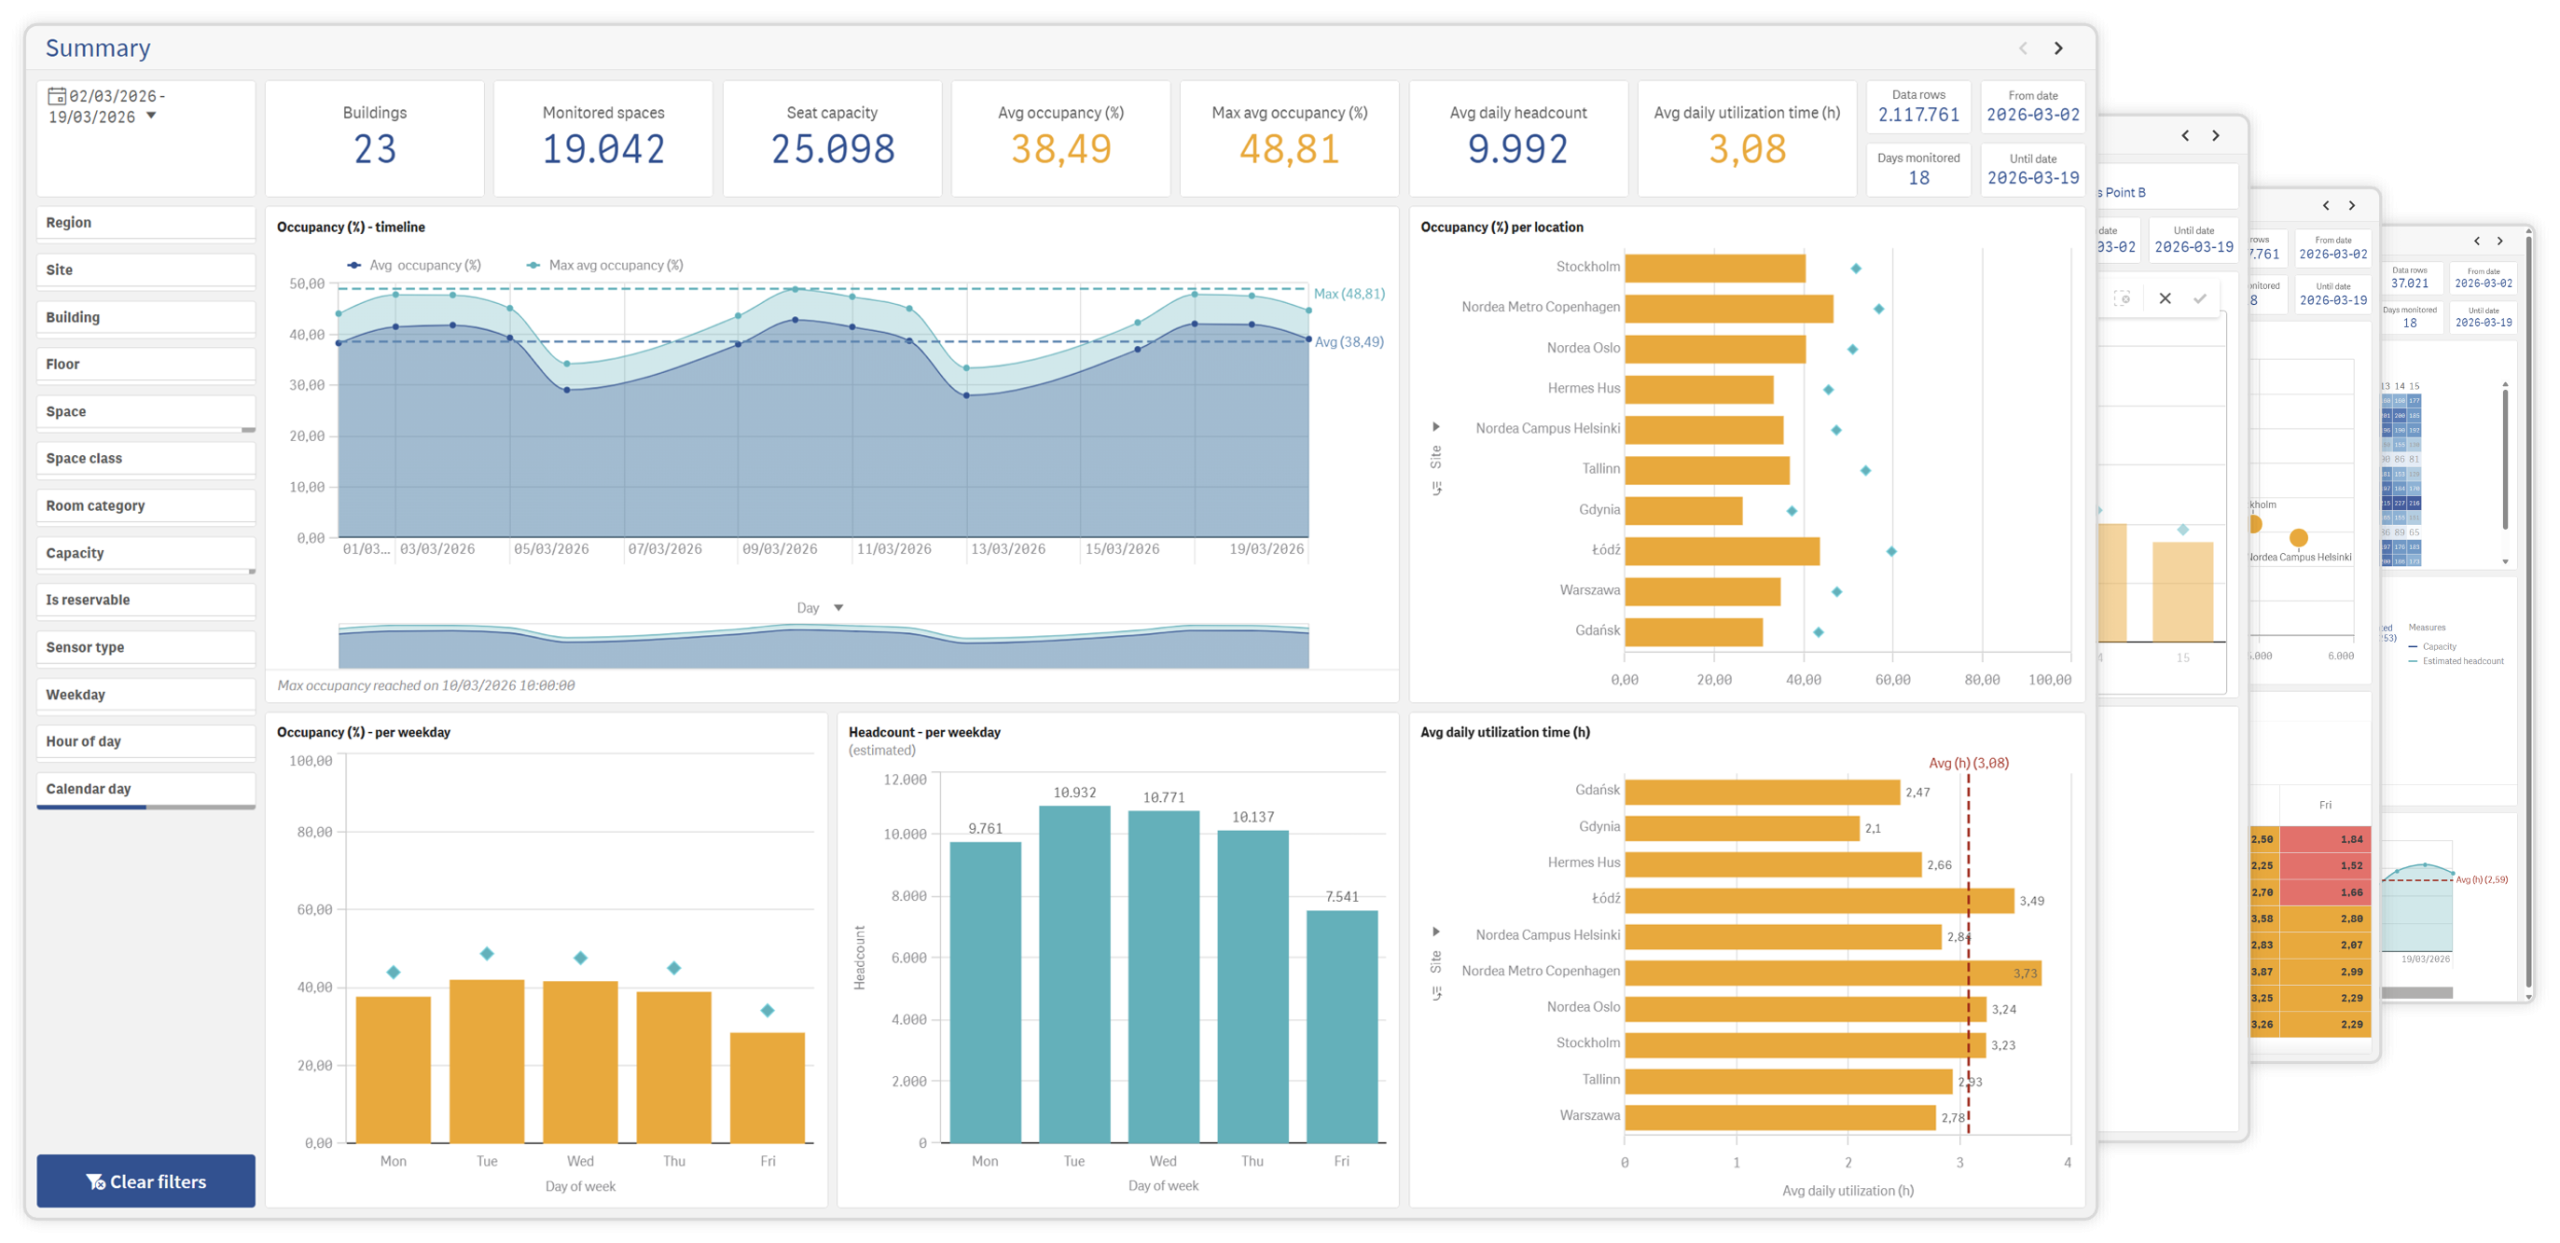Toggle Max avg occupancy (%) legend entry
Image resolution: width=2560 pixels, height=1243 pixels.
coord(604,265)
